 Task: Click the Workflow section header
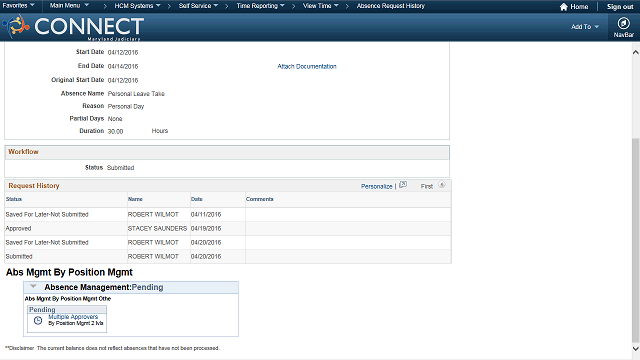[23, 152]
